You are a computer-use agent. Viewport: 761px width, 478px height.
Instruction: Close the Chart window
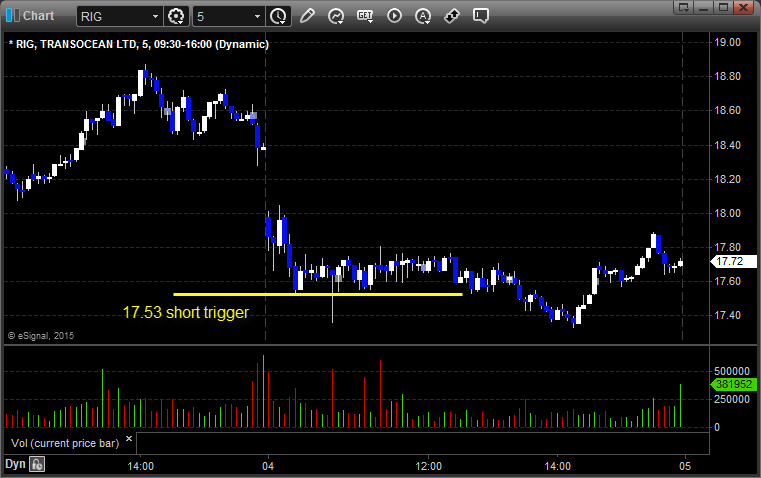point(744,7)
